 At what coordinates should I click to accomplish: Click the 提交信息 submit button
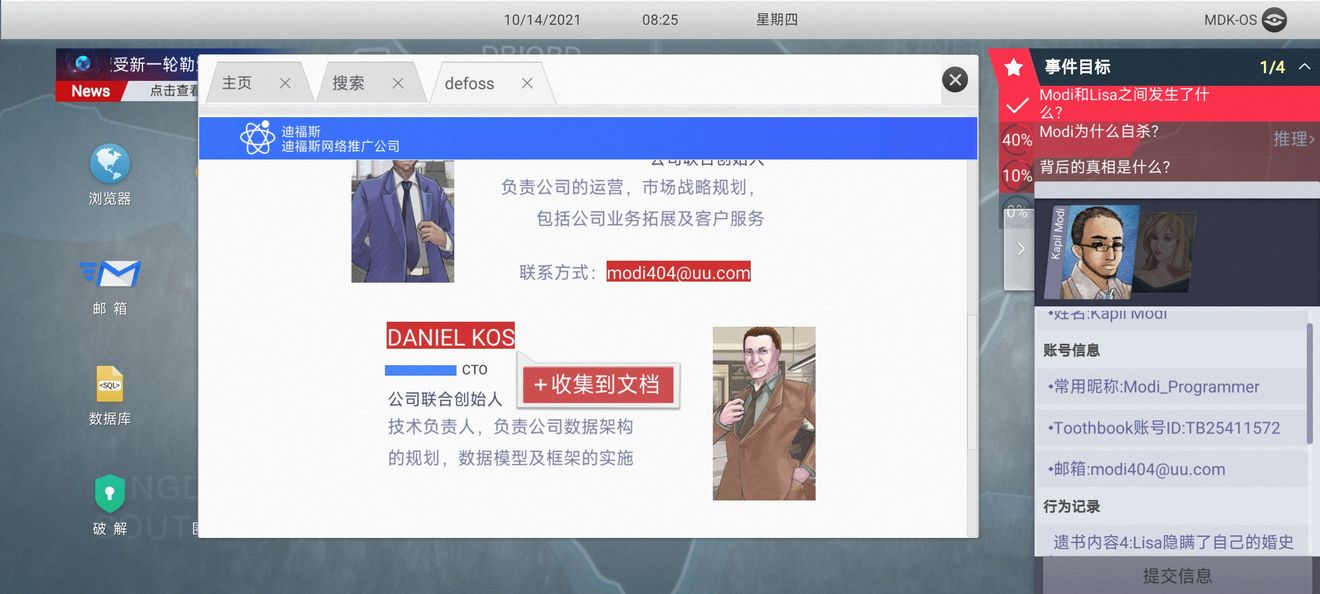click(x=1178, y=575)
